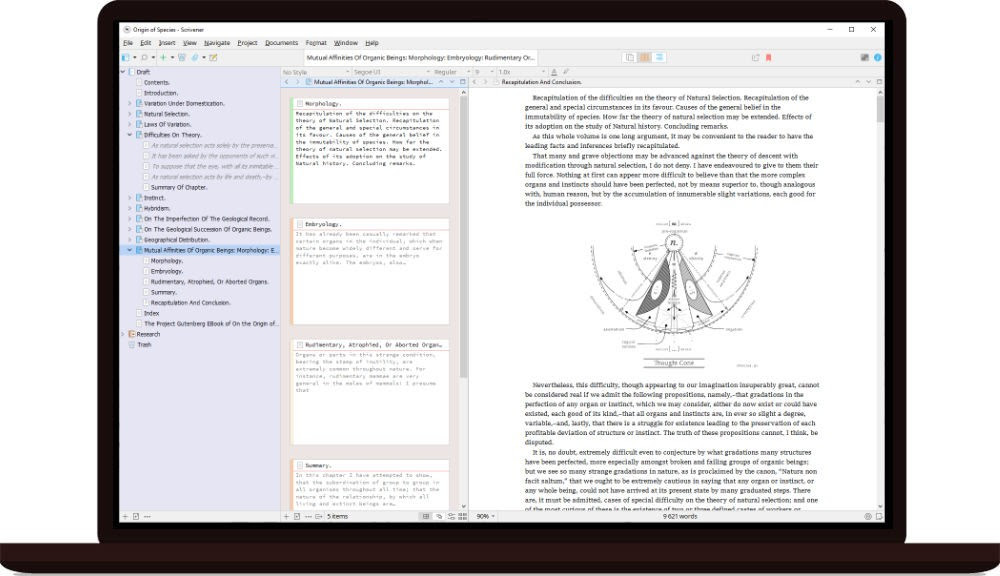Go back in right editor history

pyautogui.click(x=474, y=82)
